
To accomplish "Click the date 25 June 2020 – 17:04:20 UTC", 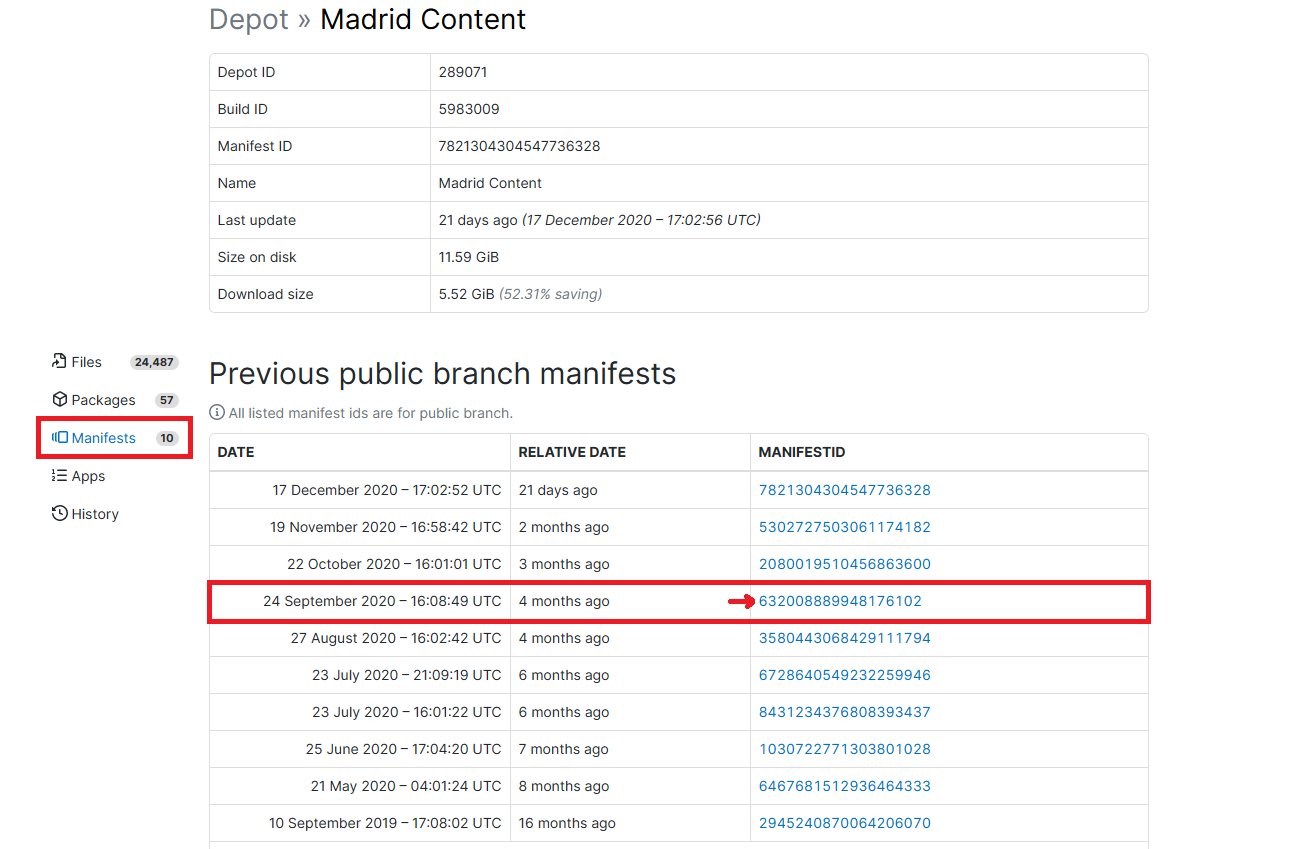I will point(404,749).
